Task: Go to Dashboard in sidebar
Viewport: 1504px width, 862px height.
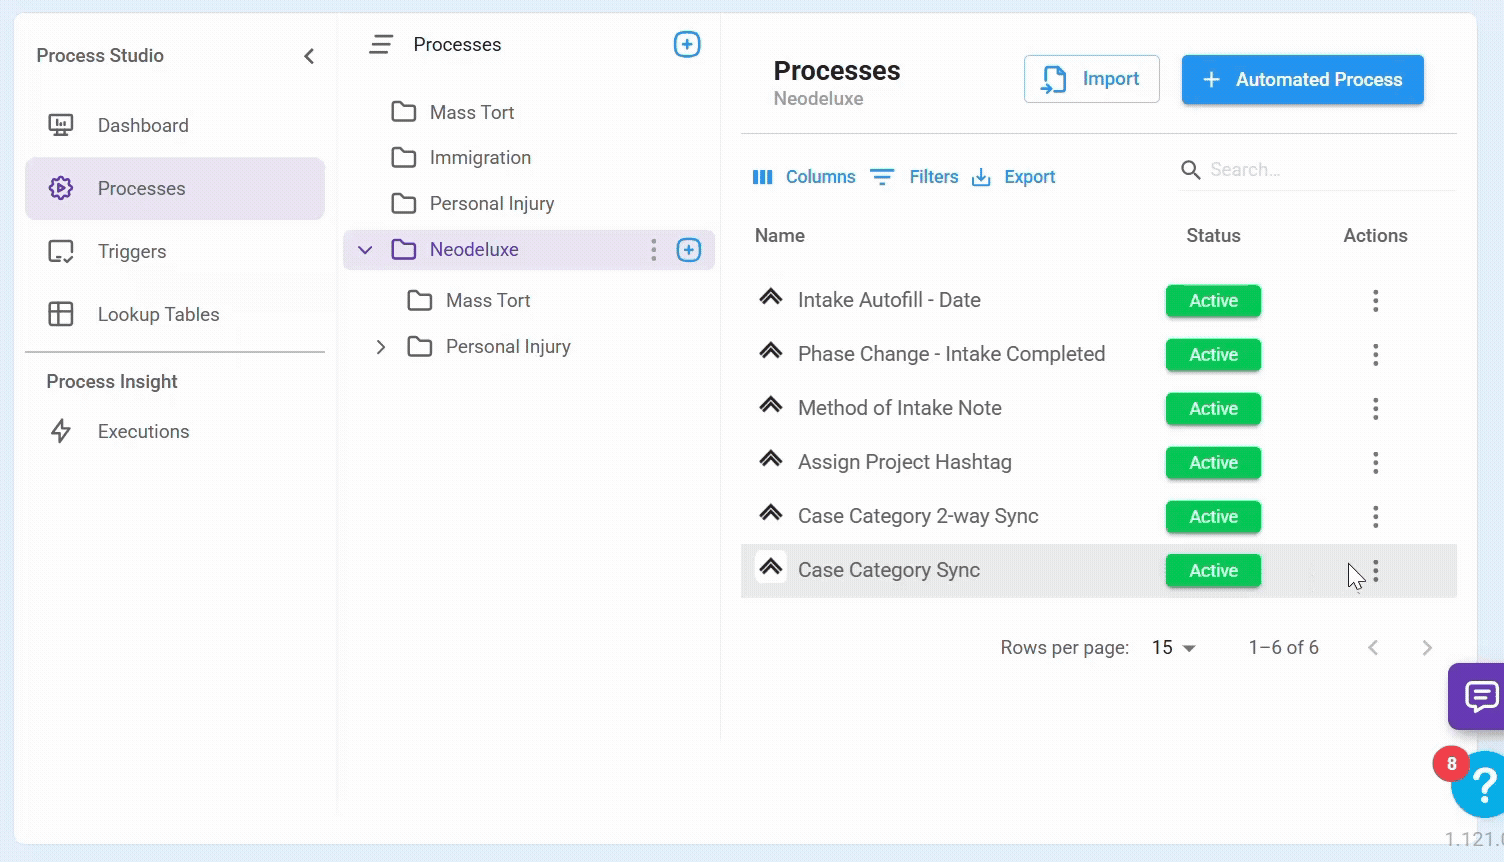Action: (143, 126)
